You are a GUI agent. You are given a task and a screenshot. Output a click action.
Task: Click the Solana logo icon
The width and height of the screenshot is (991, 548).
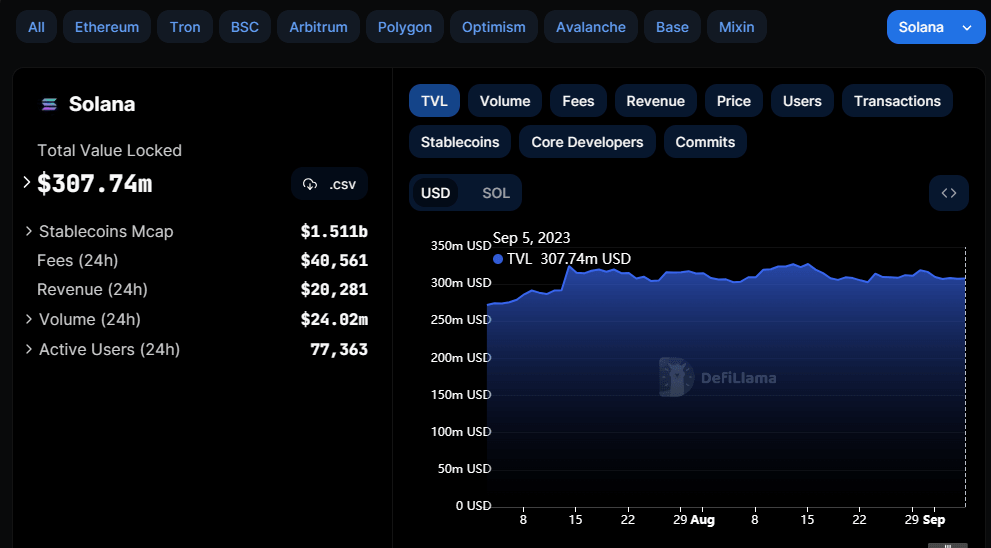[48, 105]
